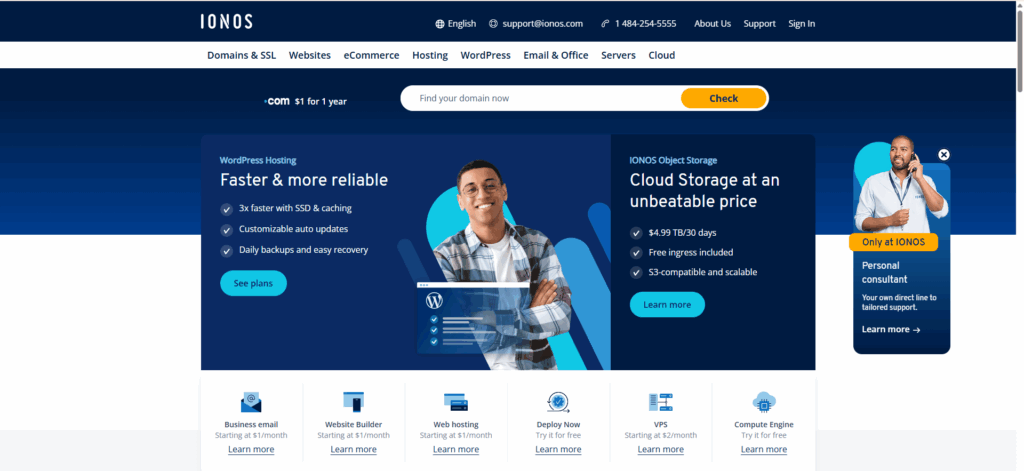Click the VPS server icon
This screenshot has width=1024, height=471.
[x=661, y=402]
